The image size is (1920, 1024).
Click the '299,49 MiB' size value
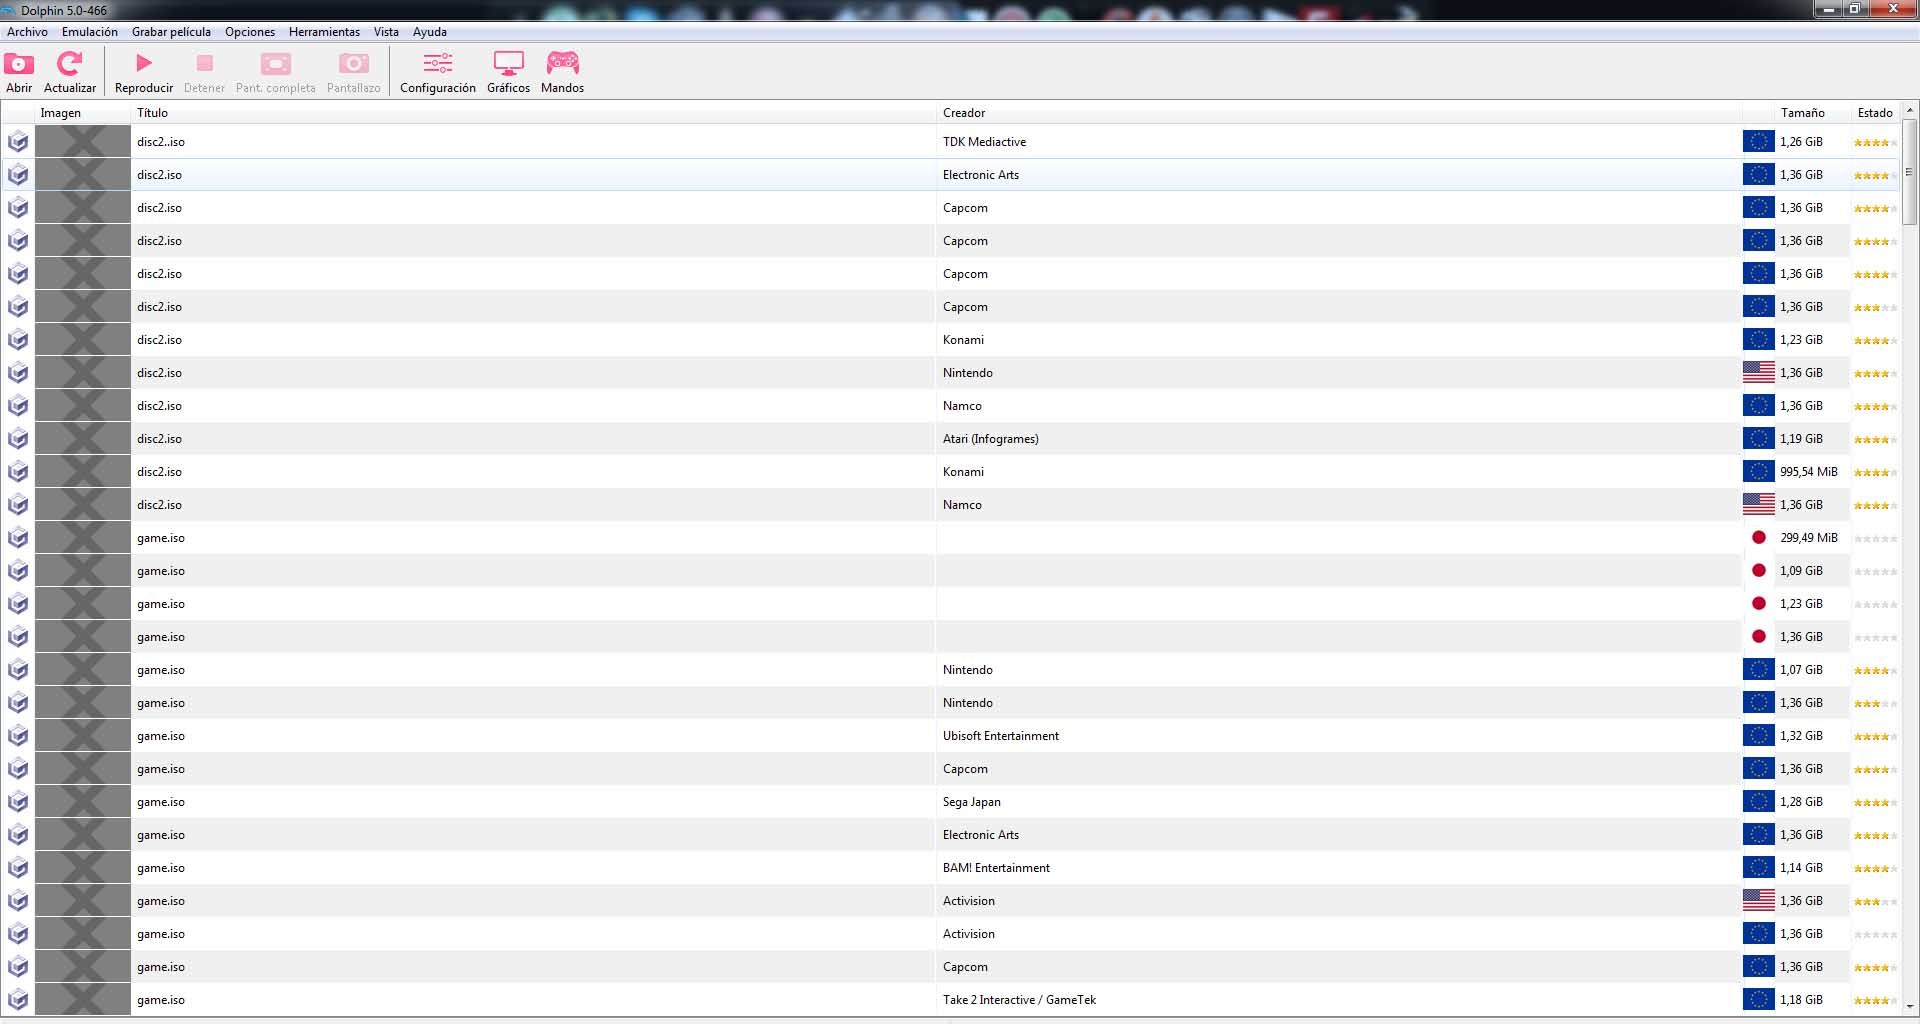[1809, 538]
